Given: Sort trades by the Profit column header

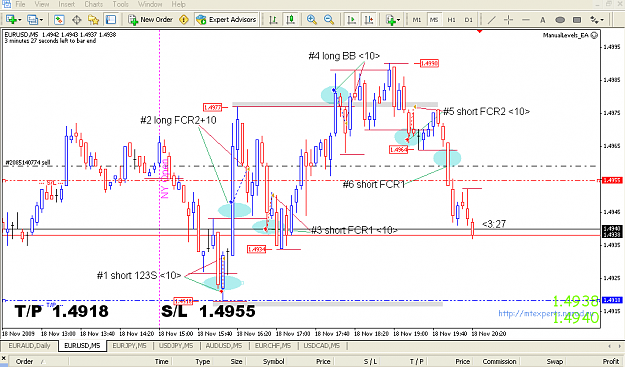Looking at the screenshot, I should click(610, 361).
